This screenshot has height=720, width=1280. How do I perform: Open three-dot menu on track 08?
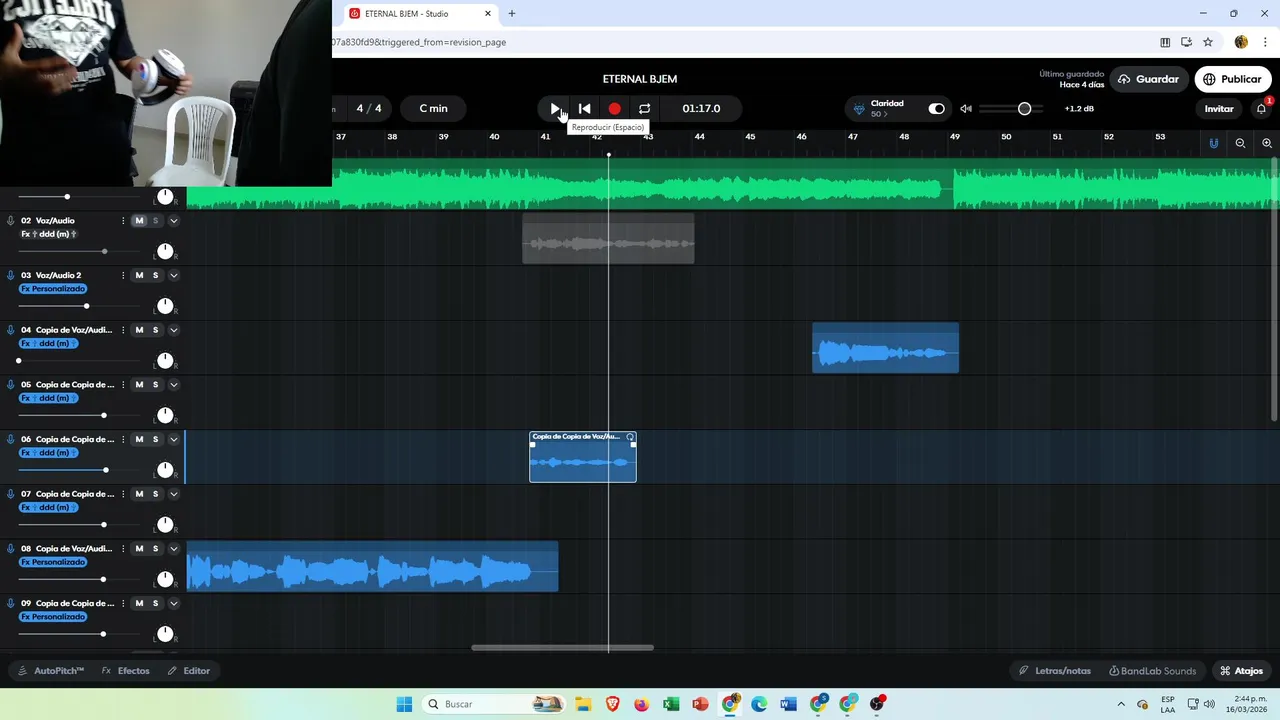coord(123,548)
